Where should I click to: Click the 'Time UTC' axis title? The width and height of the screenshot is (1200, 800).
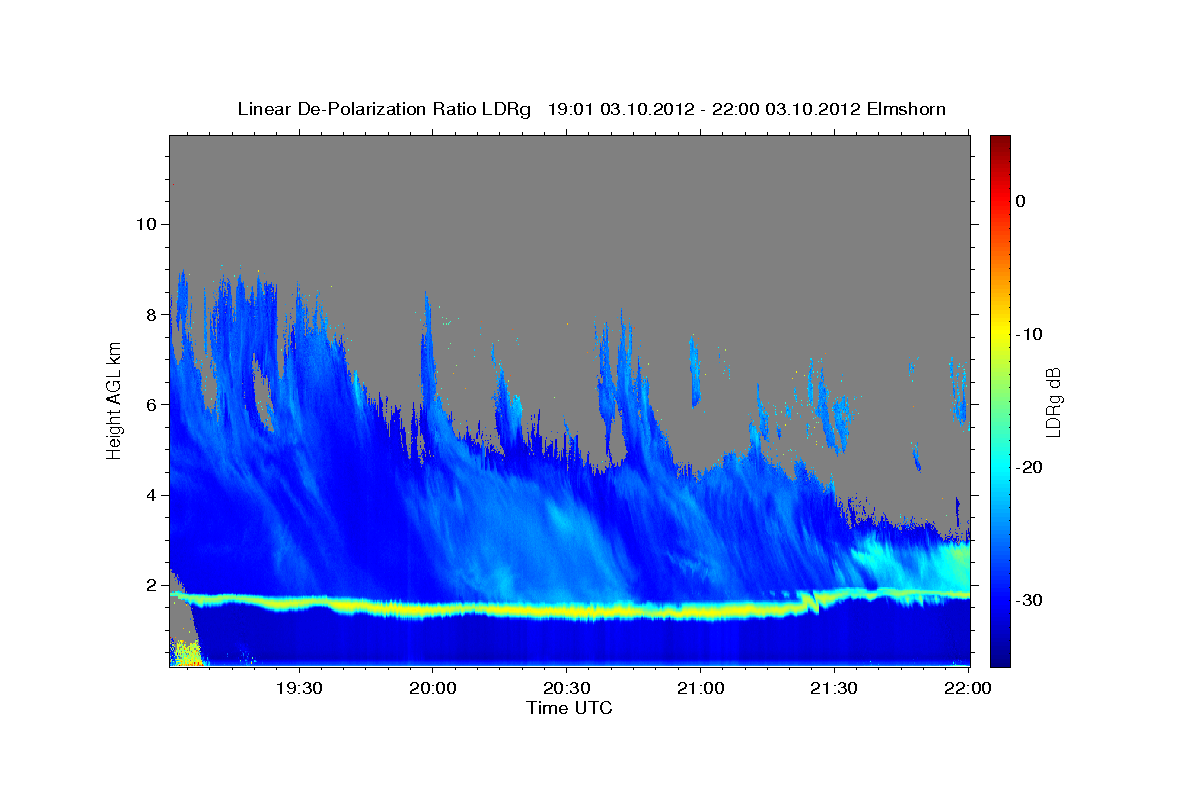569,708
